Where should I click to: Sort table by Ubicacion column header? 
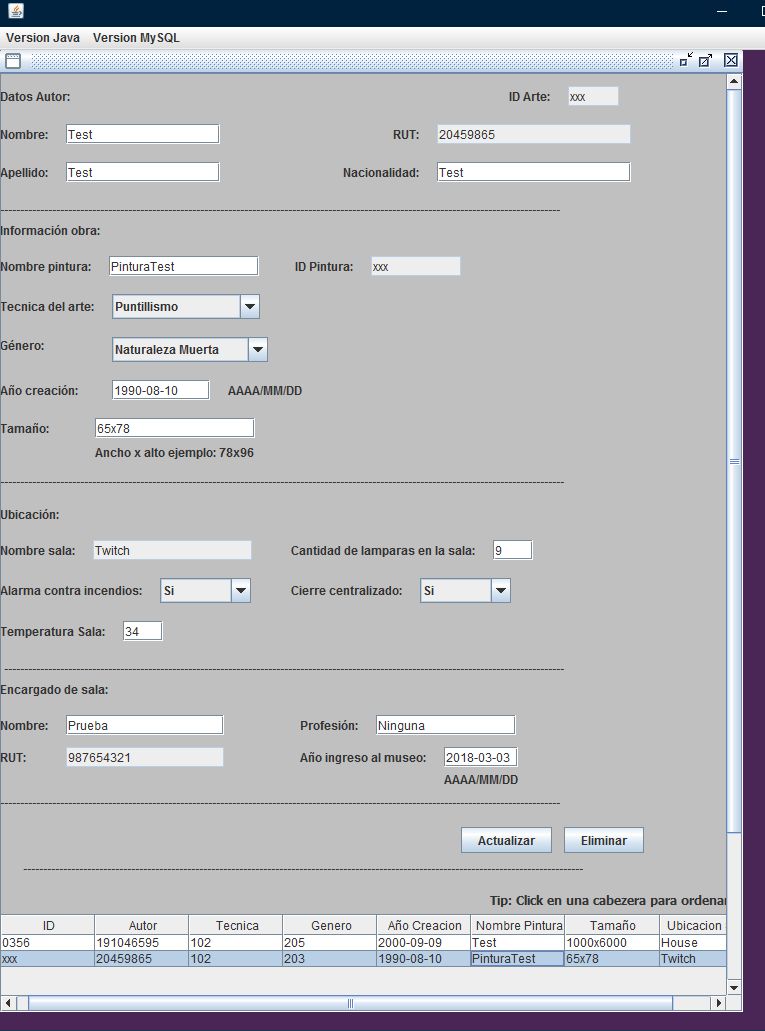click(x=693, y=925)
